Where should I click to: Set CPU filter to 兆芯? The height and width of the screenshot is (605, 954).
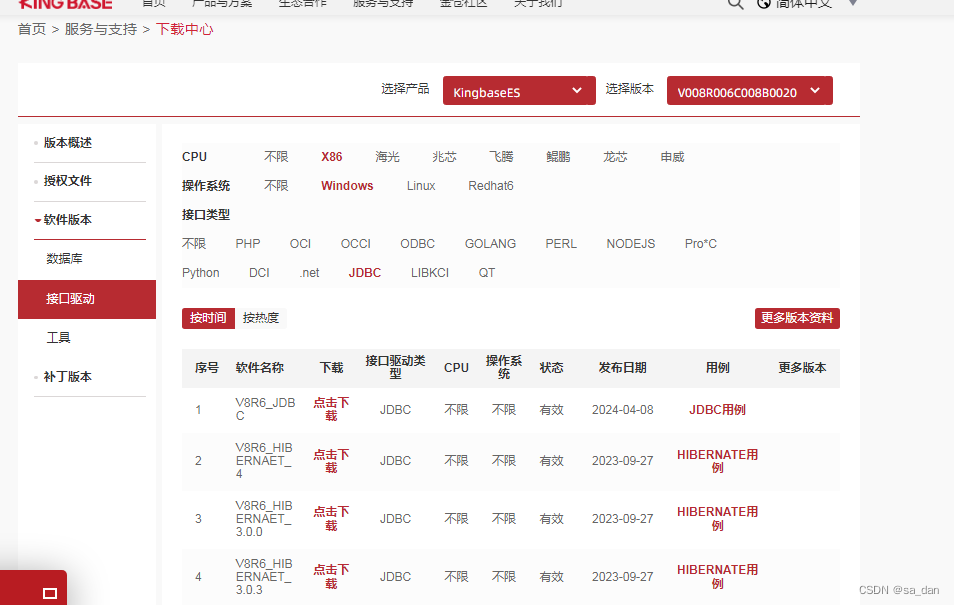pos(444,157)
